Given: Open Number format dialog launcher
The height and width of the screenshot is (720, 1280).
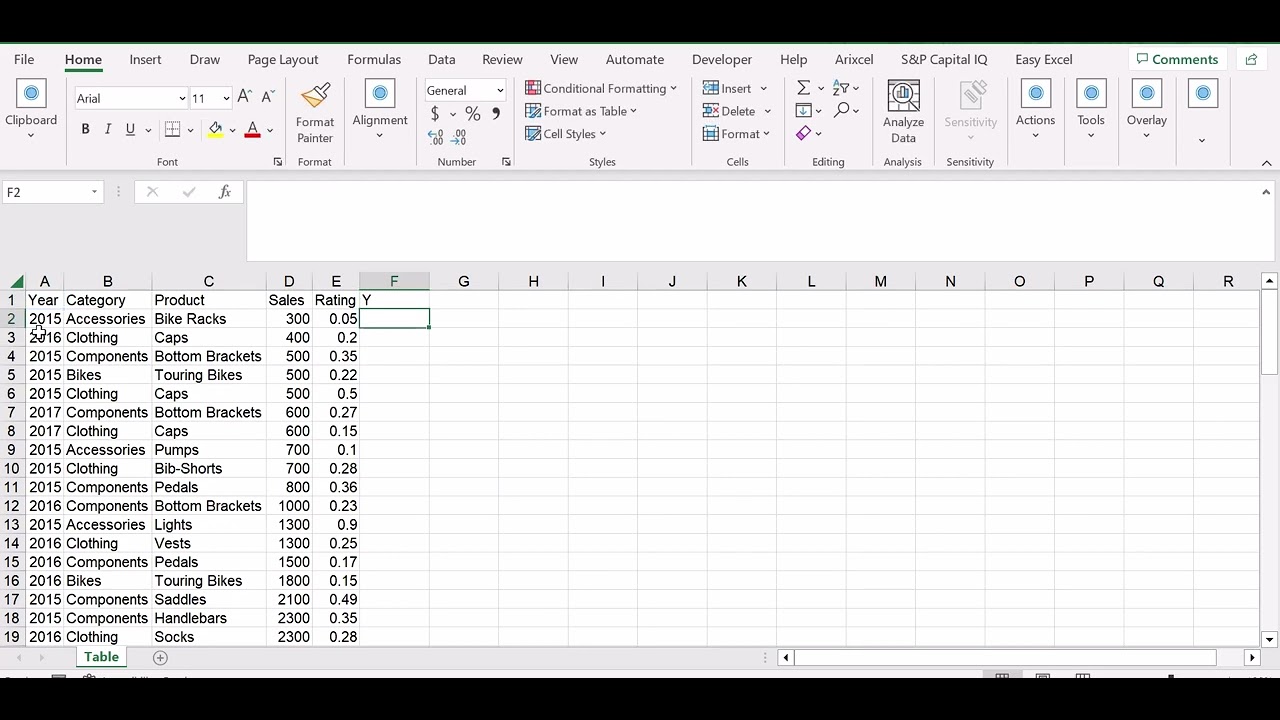Looking at the screenshot, I should click(x=506, y=162).
